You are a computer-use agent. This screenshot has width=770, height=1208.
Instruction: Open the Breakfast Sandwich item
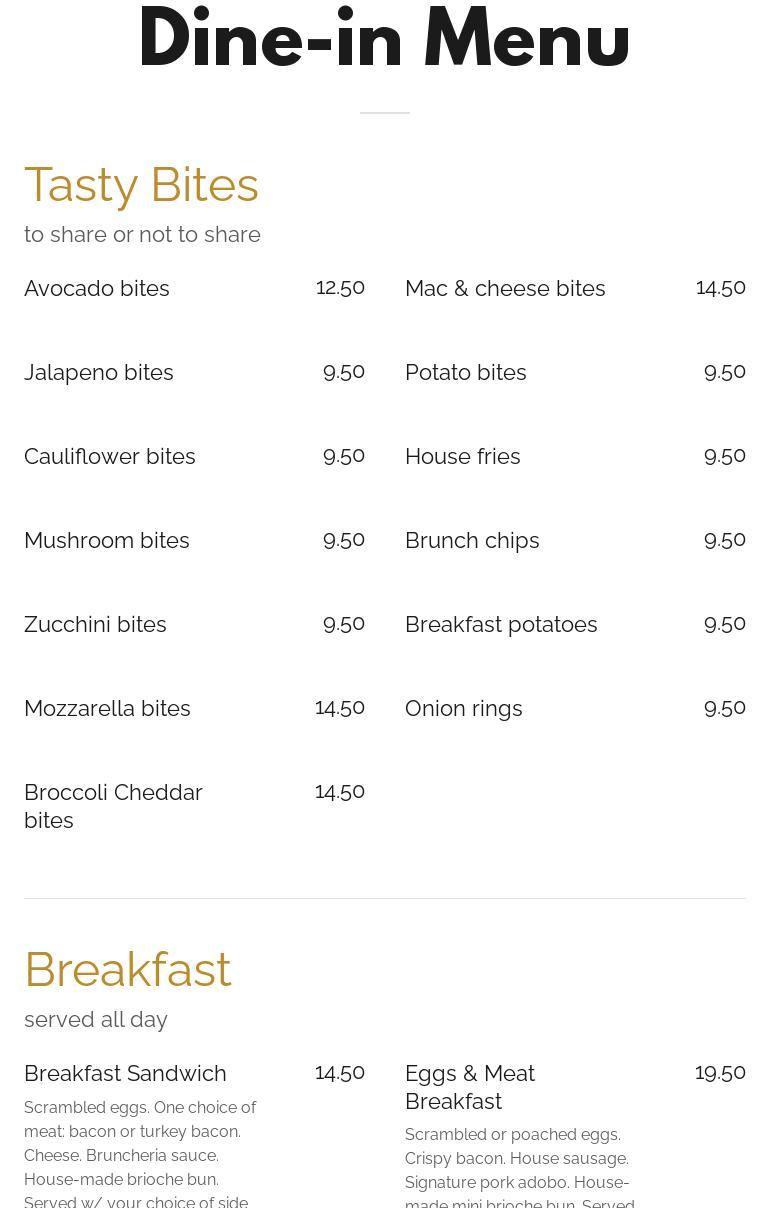[125, 1073]
